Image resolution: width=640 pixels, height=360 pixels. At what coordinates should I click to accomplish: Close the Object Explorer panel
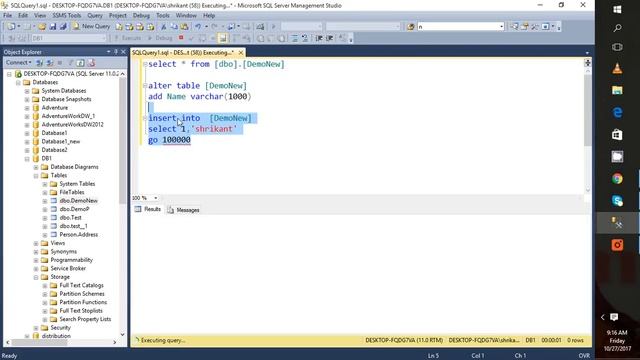tap(123, 52)
